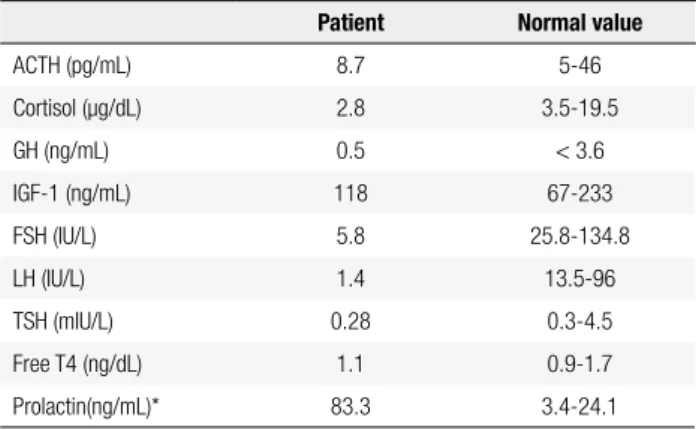Select the Prolactin(ng/mL)* row label
Viewport: 696px width, 430px height.
click(86, 407)
